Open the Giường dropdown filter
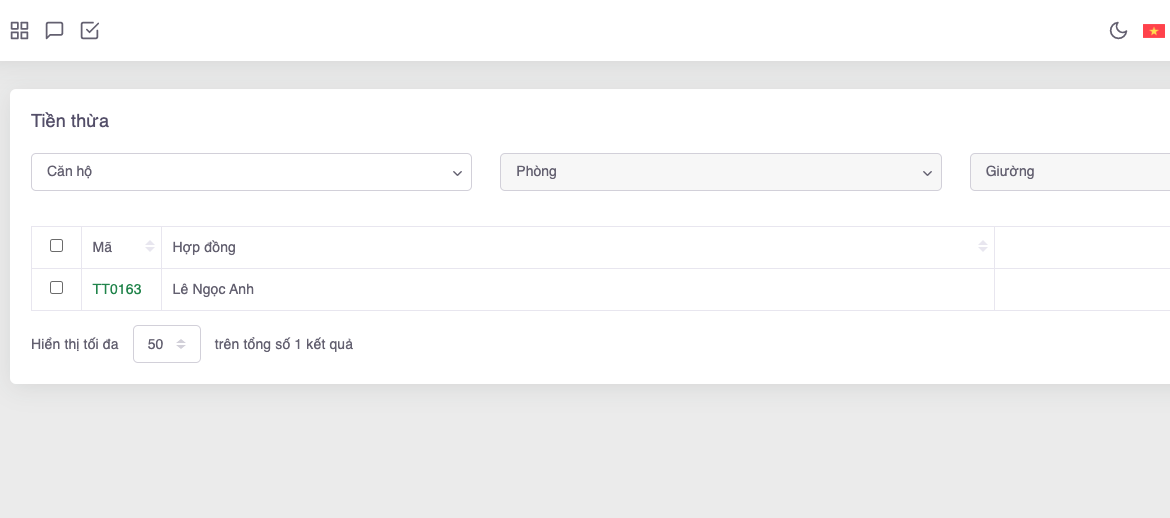1170x518 pixels. [1070, 172]
